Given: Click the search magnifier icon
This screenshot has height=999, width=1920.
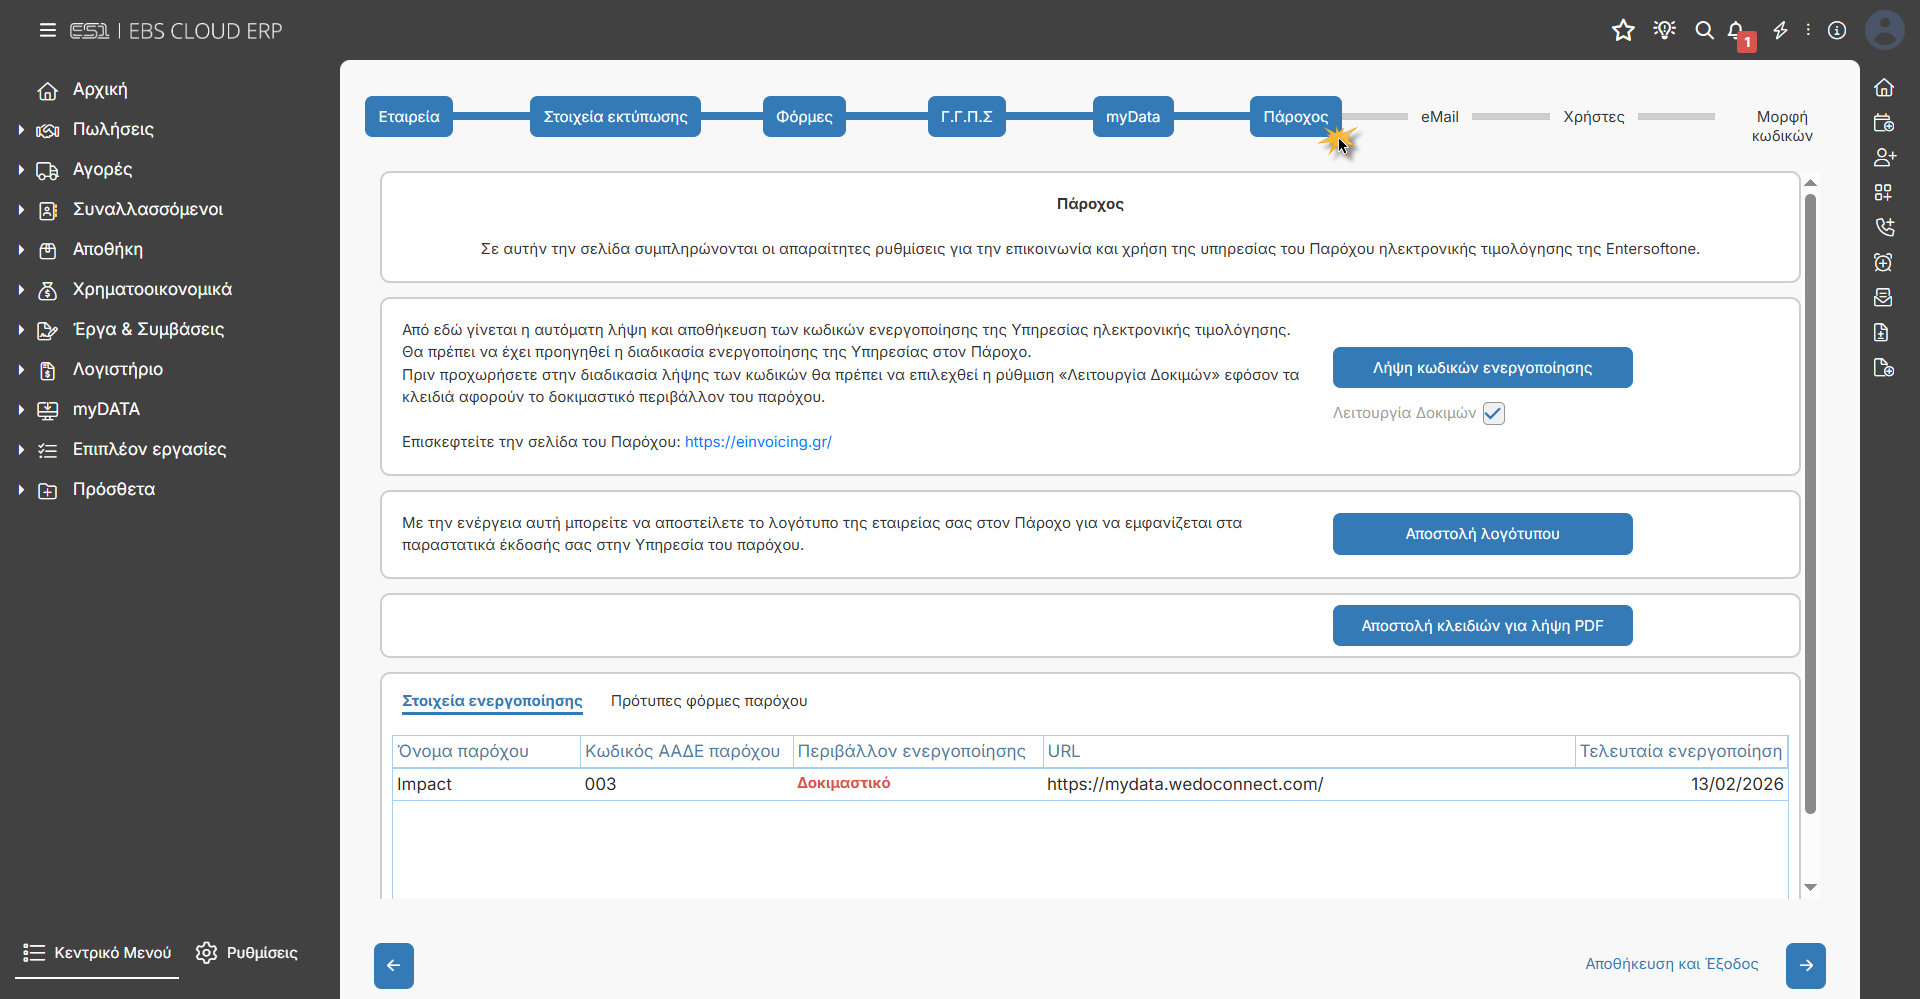Looking at the screenshot, I should point(1704,30).
